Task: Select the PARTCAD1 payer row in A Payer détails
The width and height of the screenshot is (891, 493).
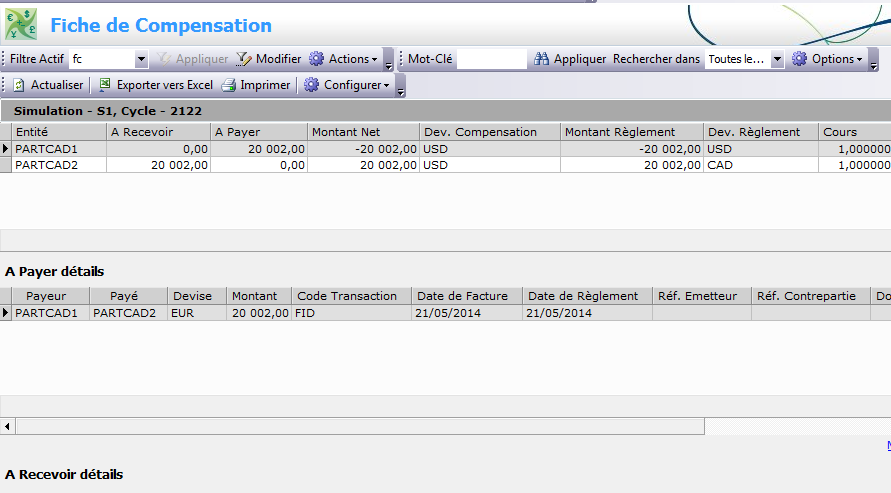Action: tap(50, 313)
